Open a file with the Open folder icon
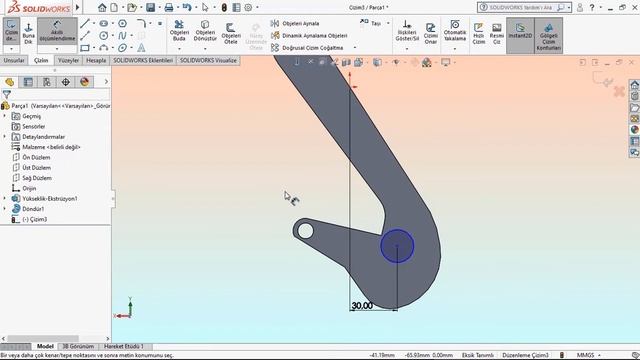 (x=131, y=7)
